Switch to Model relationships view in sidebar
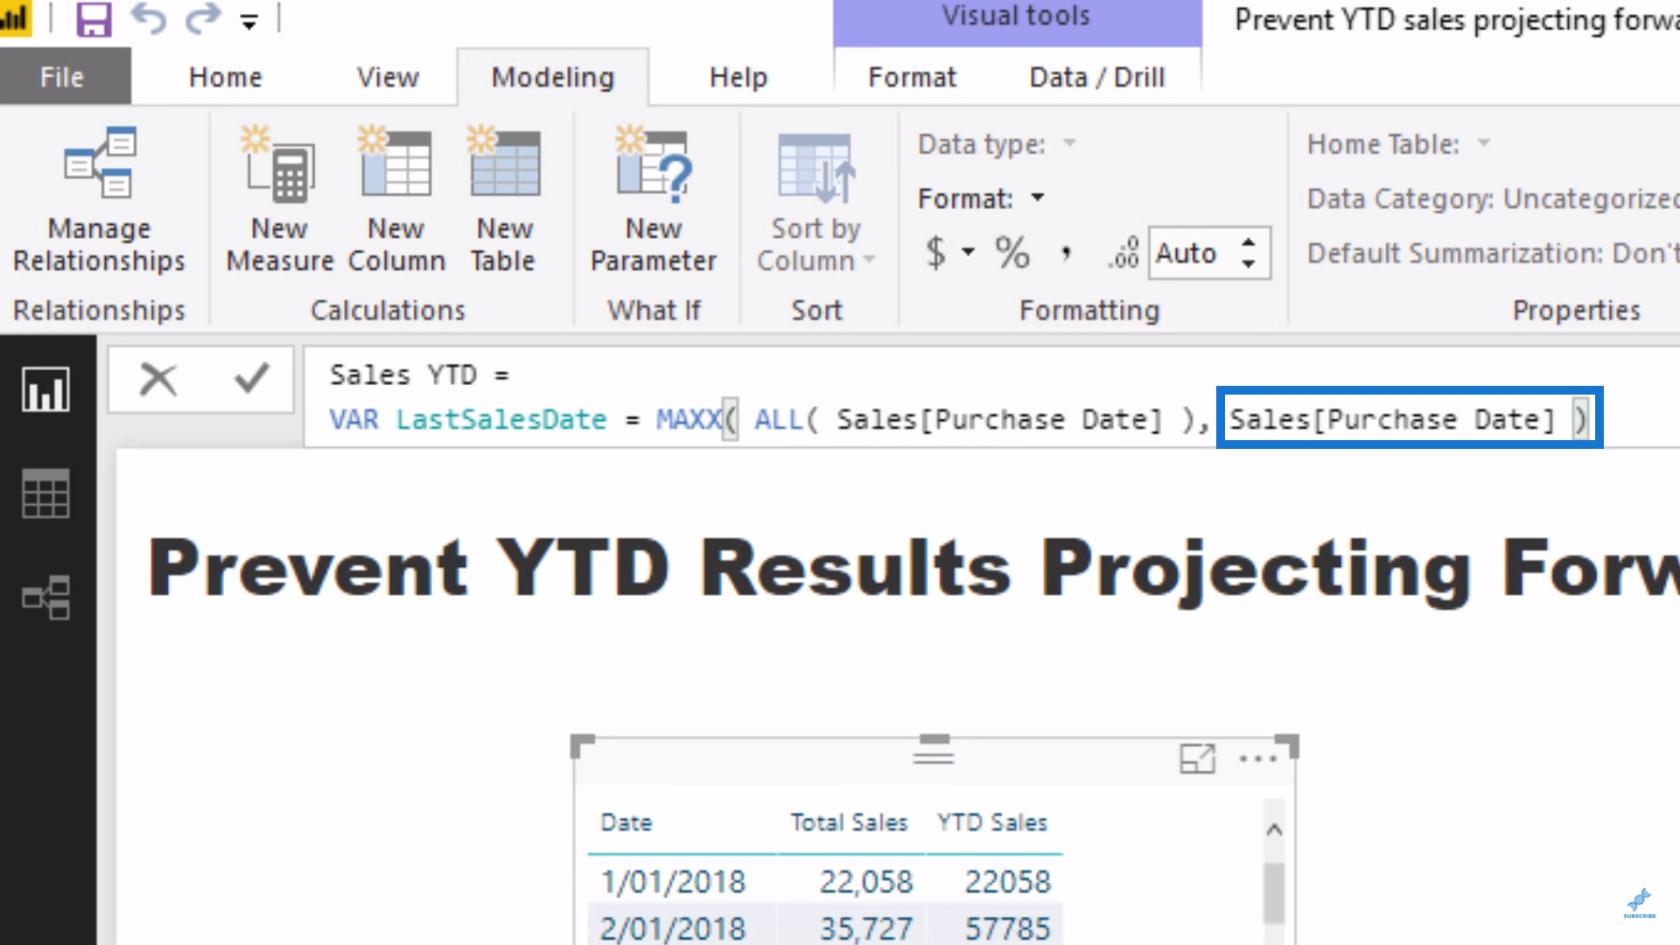 click(x=46, y=597)
